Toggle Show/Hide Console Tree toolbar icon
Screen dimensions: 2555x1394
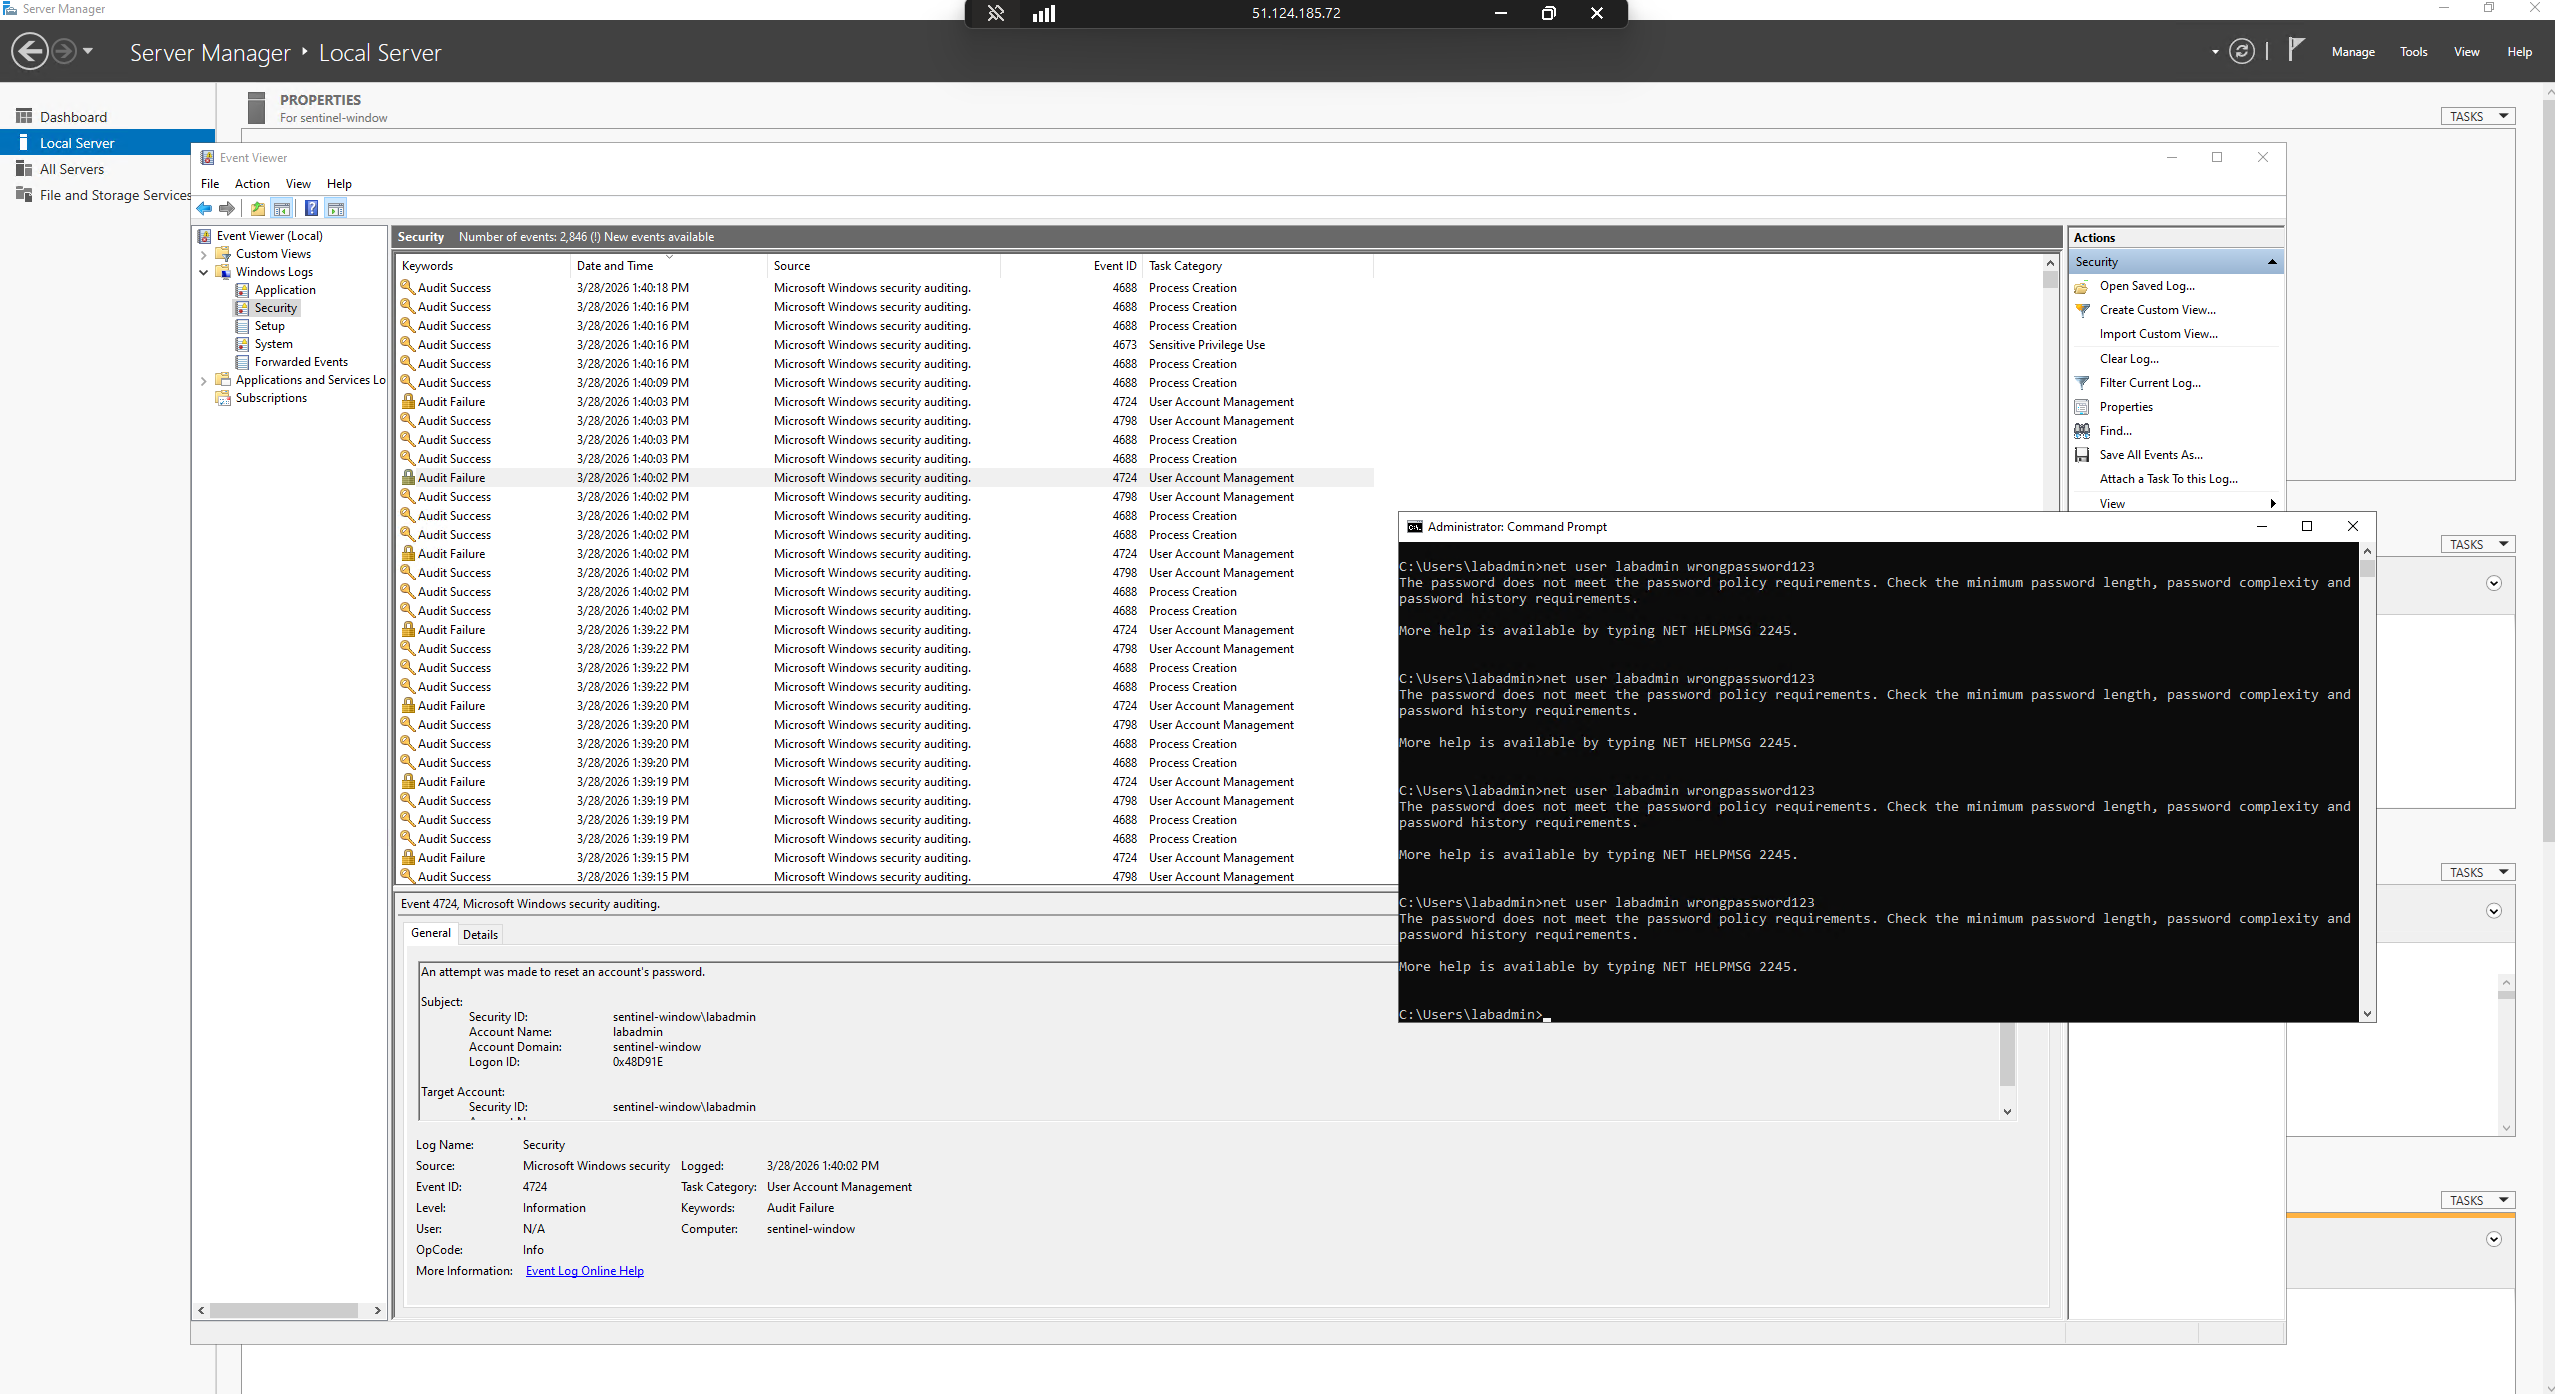point(282,208)
